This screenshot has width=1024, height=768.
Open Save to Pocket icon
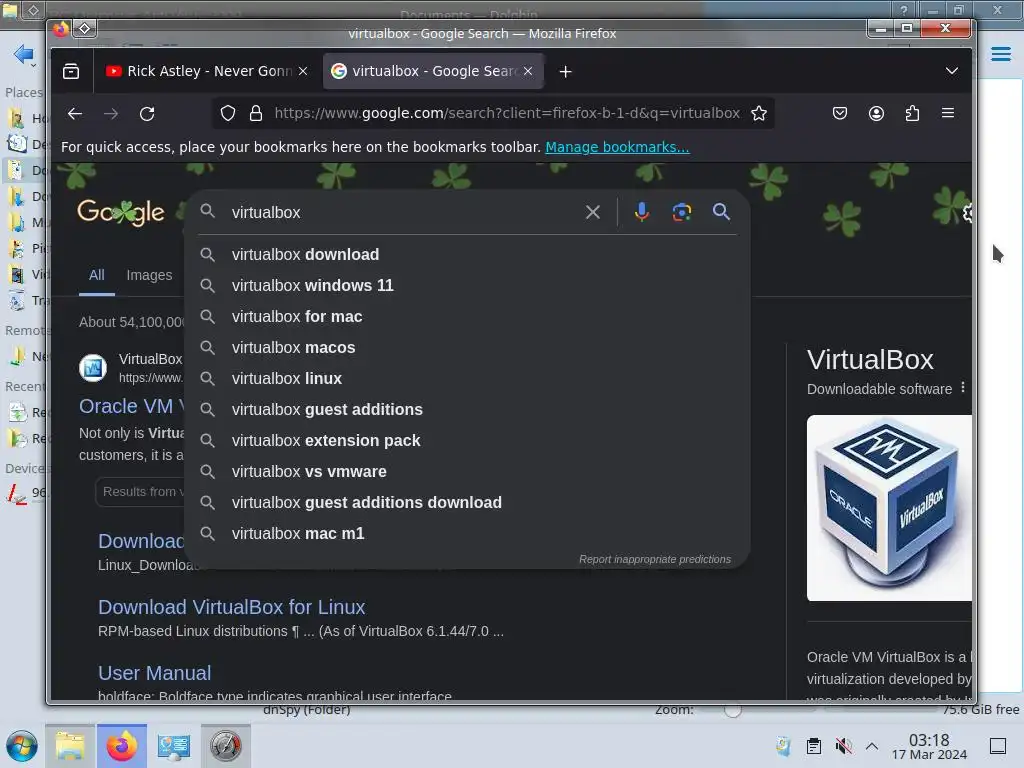(x=840, y=114)
